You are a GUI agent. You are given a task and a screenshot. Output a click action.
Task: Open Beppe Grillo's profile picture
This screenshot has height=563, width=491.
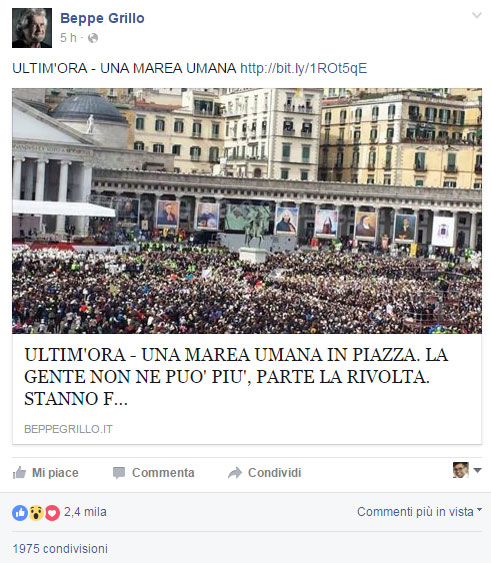tap(32, 28)
